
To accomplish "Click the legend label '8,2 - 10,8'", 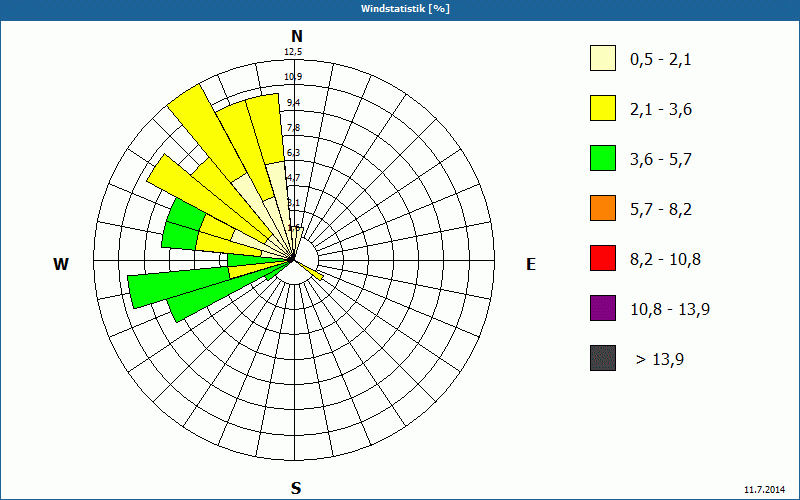I will [665, 260].
